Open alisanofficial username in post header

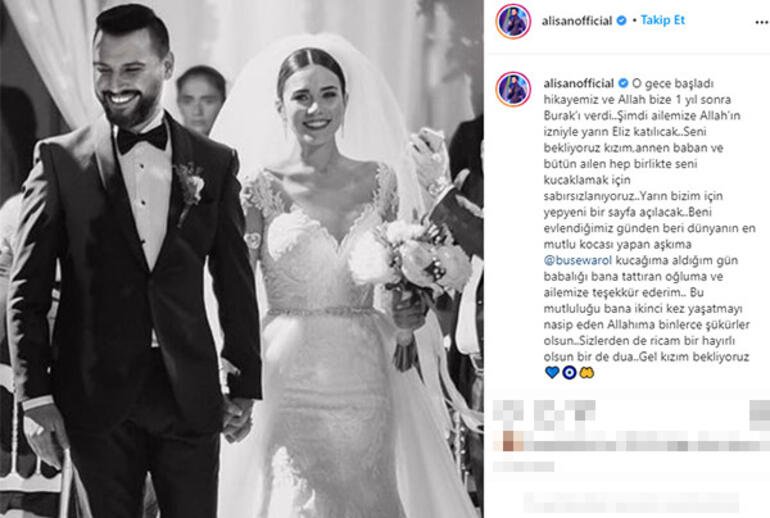pyautogui.click(x=577, y=21)
